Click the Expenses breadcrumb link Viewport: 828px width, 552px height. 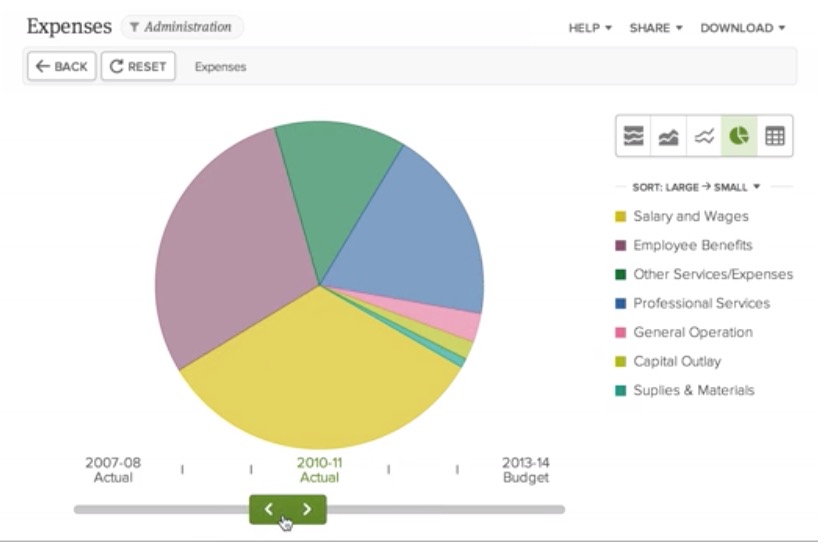pos(220,67)
